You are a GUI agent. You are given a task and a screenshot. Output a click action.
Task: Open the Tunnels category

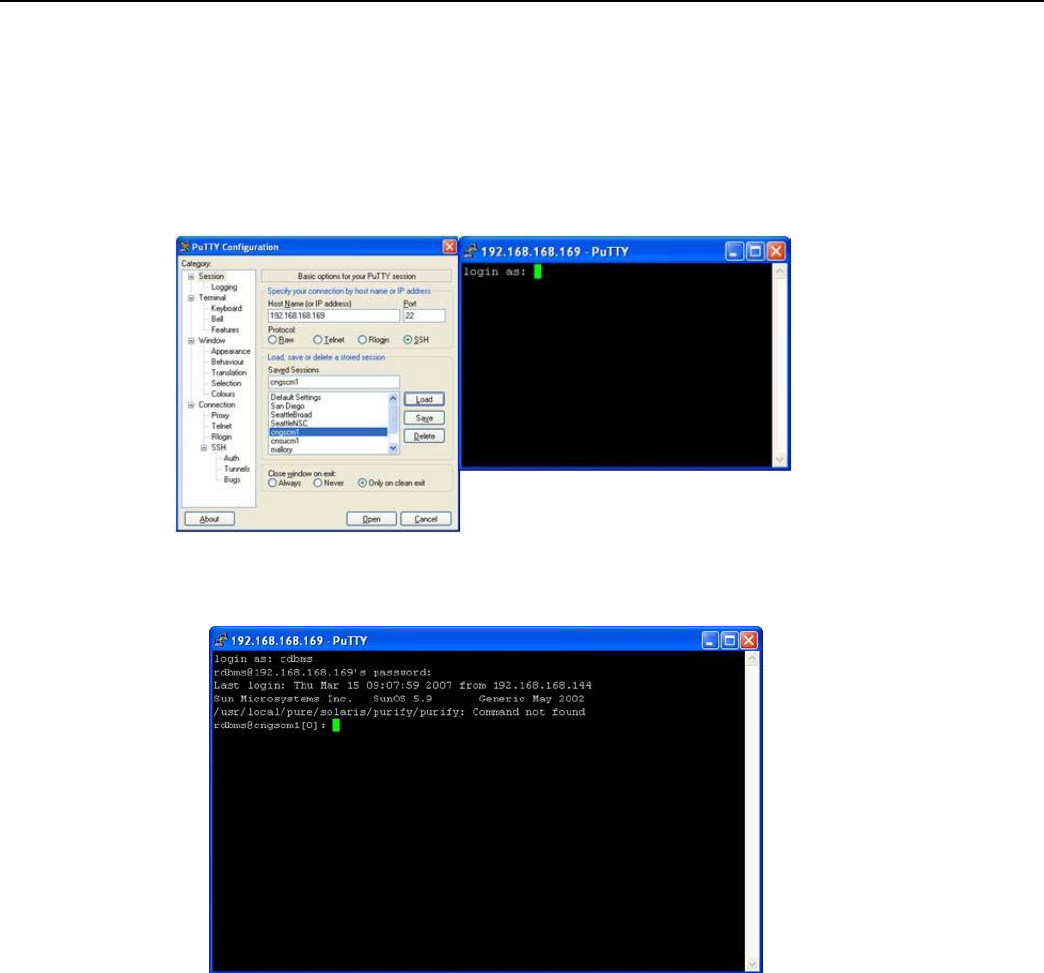tap(236, 469)
